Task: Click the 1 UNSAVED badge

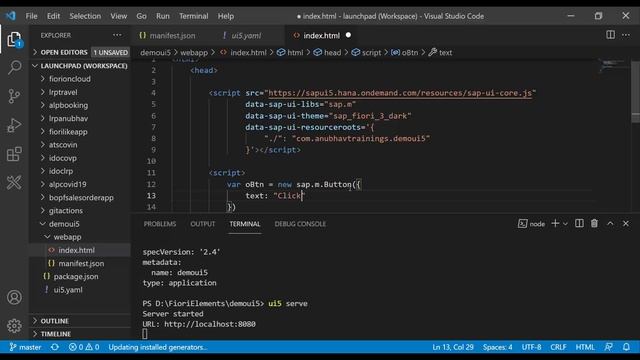Action: pyautogui.click(x=110, y=52)
